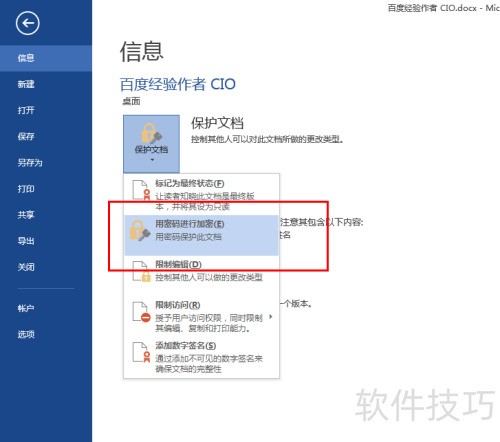Select 限制访问(R) menu entry
Screen dimensions: 500x442
click(x=201, y=317)
